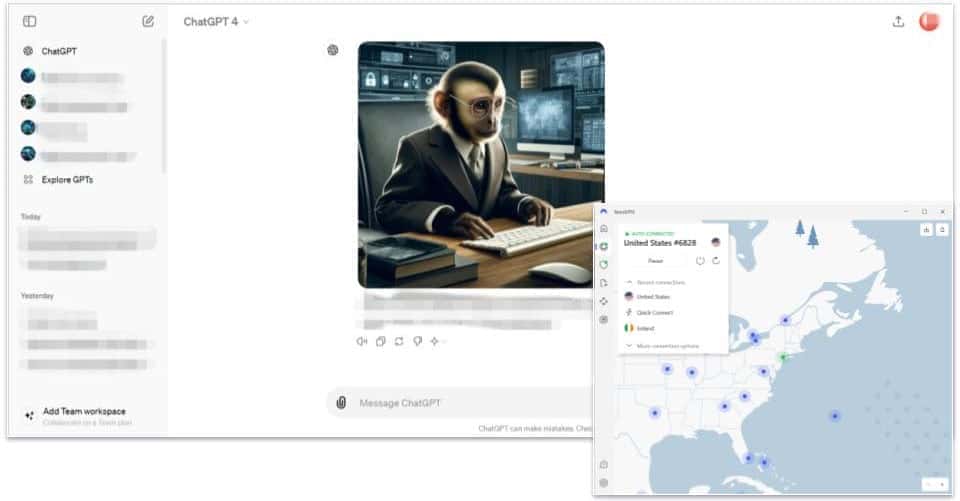This screenshot has height=501, width=960.
Task: Select United States in recent connections
Action: pos(647,296)
